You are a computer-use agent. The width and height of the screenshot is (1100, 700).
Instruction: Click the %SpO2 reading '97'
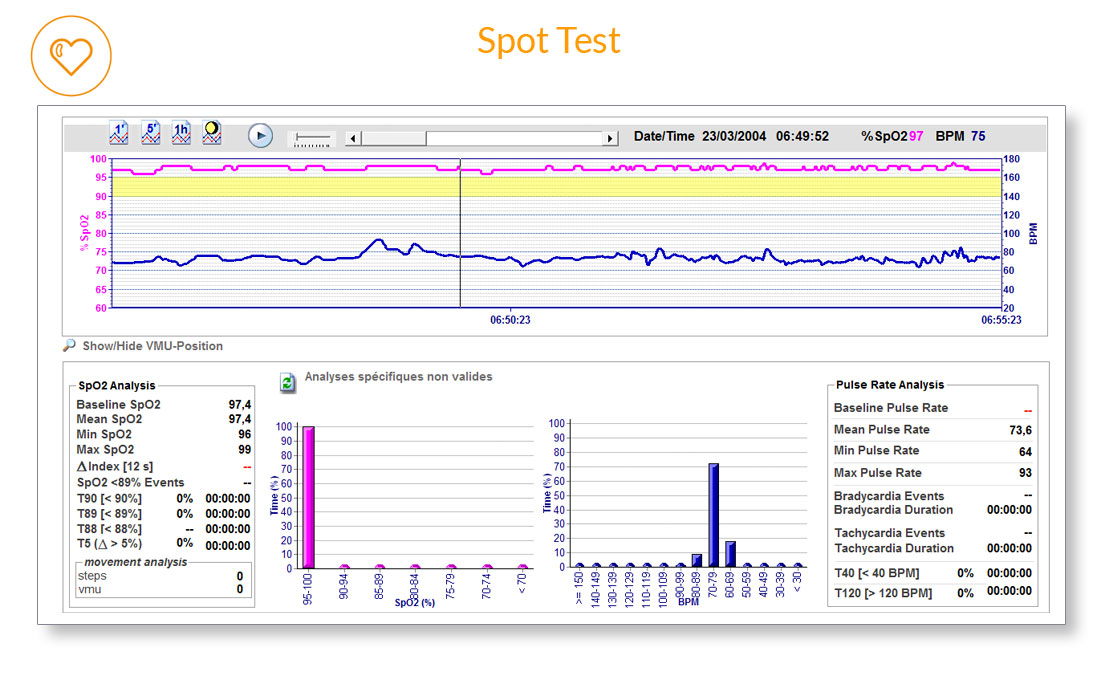point(916,136)
